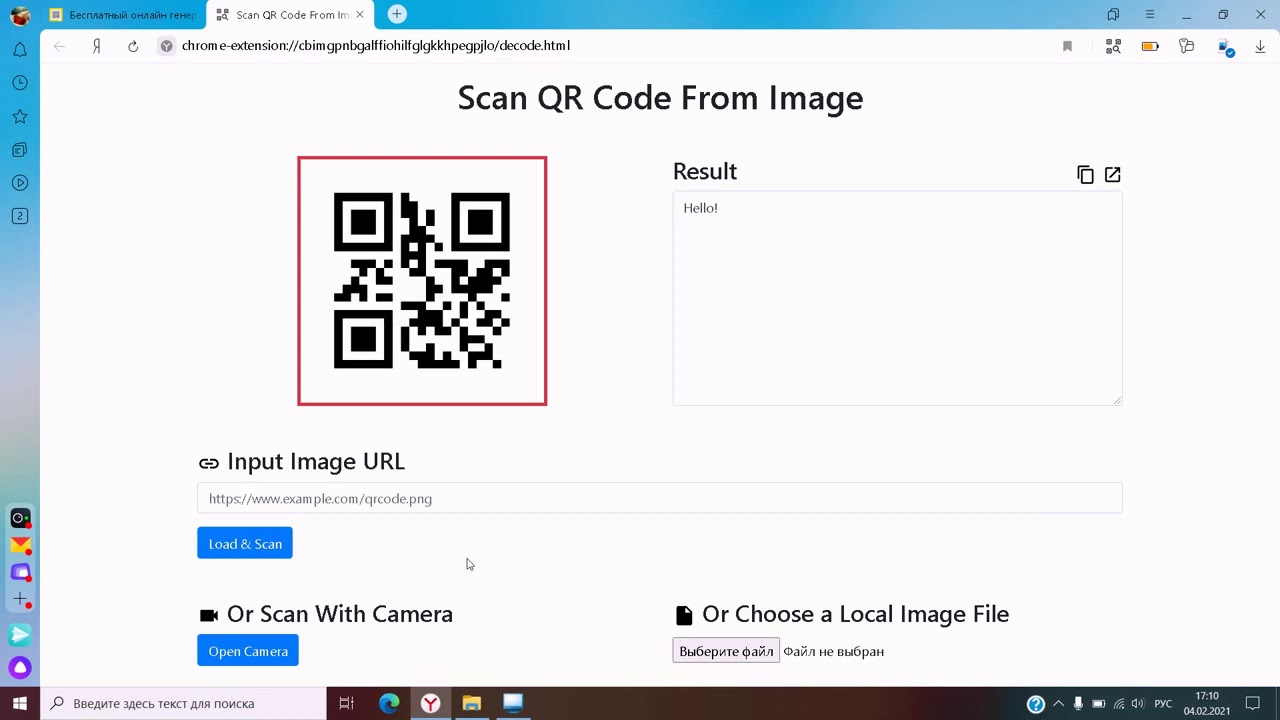Copy the scan result to clipboard
Viewport: 1280px width, 720px height.
pos(1085,175)
